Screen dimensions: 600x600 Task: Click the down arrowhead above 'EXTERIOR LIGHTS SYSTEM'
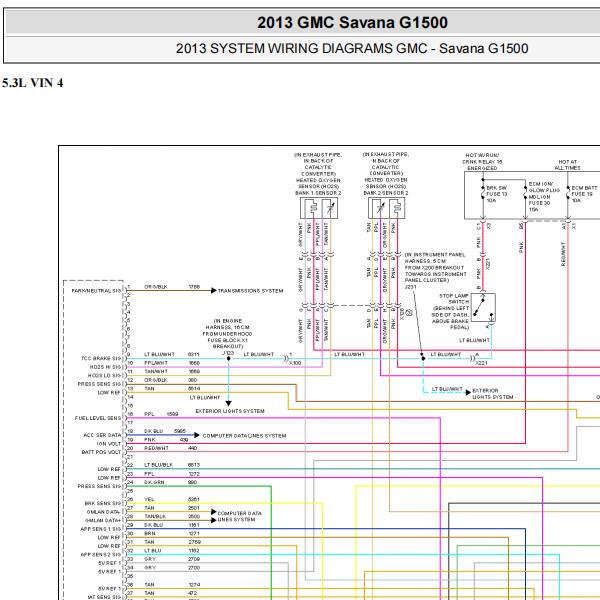tap(228, 404)
